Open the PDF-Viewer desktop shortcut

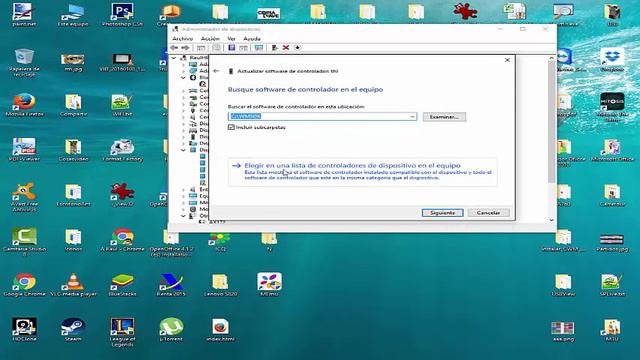coord(24,150)
